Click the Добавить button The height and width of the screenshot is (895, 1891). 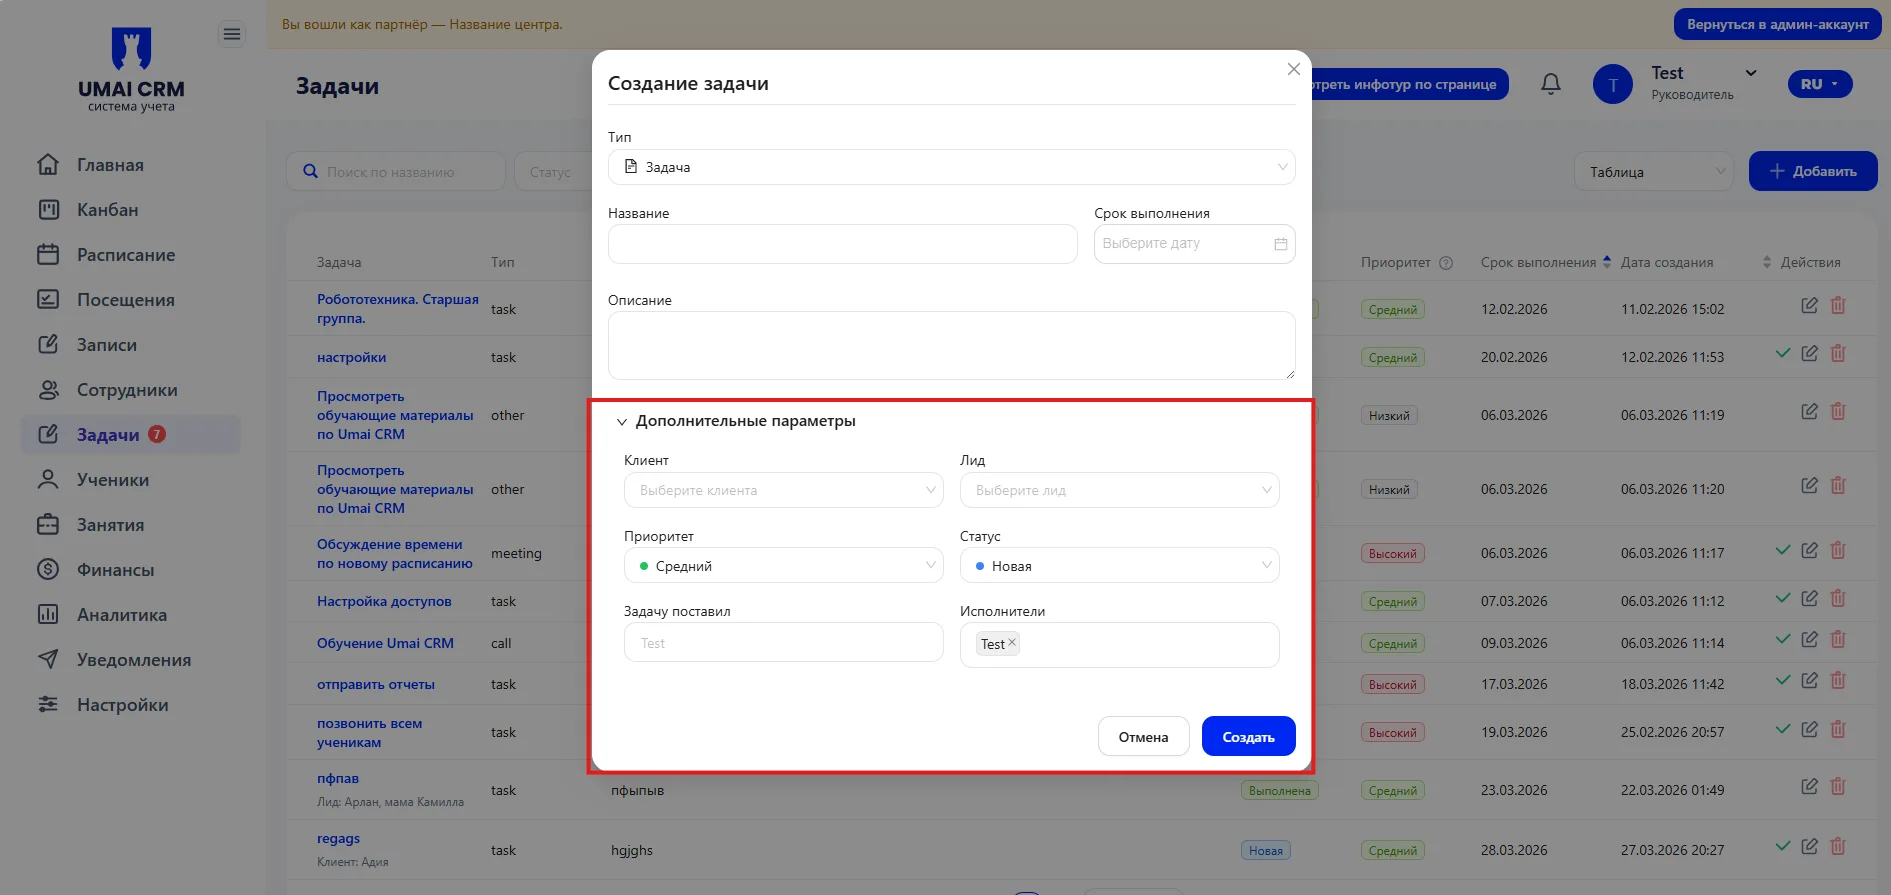(x=1812, y=171)
